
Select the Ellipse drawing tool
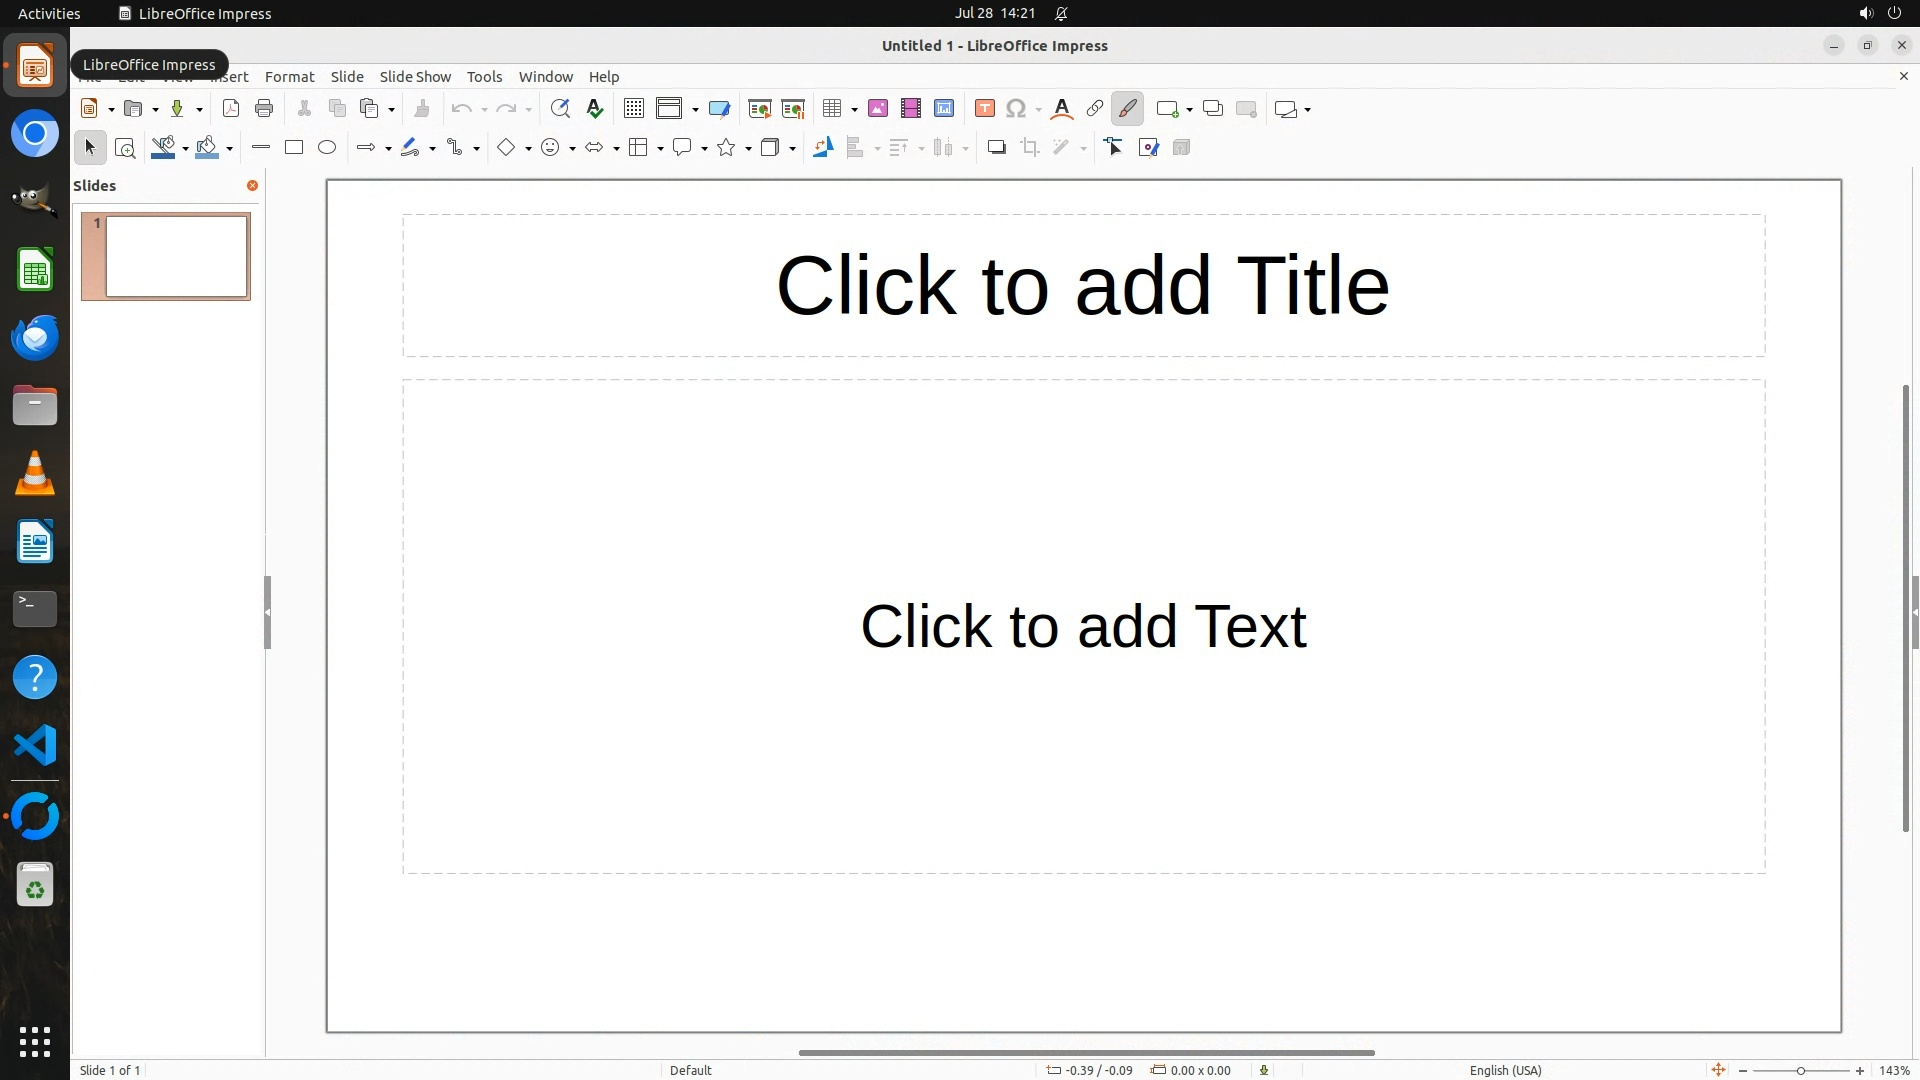327,148
